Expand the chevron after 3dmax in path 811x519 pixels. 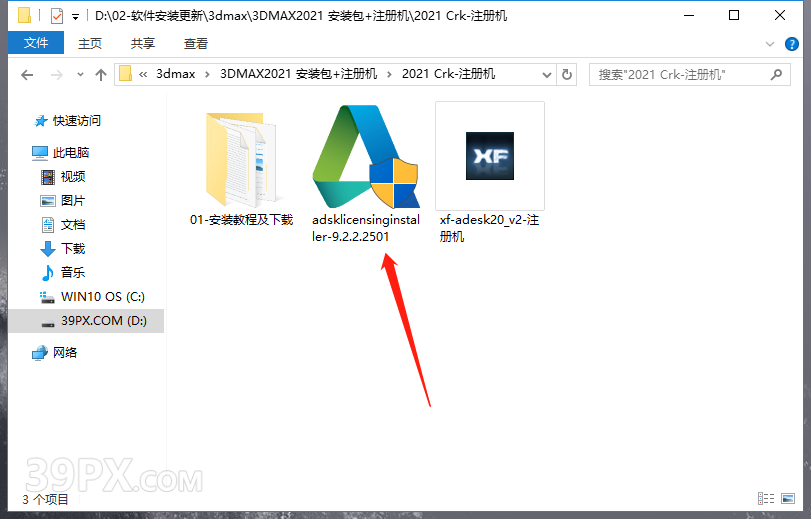pos(207,75)
